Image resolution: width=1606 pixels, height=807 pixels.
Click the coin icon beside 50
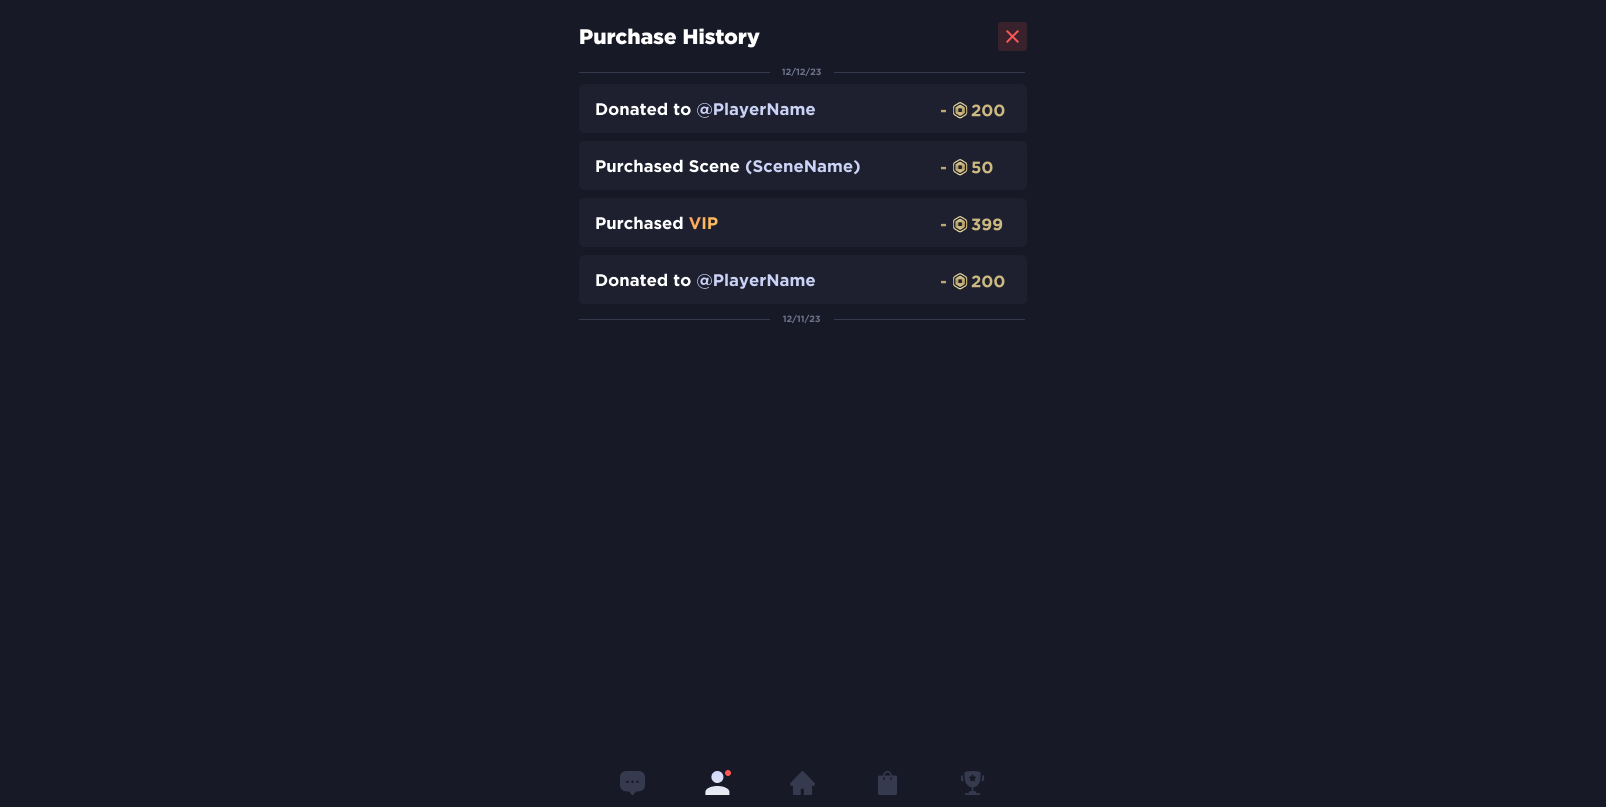click(x=960, y=168)
